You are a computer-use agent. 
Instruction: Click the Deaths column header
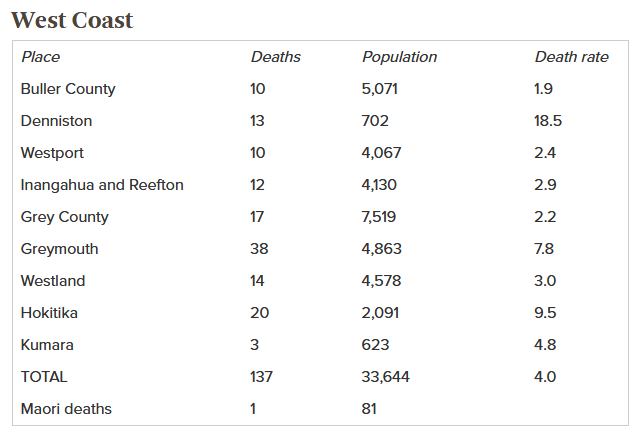click(x=275, y=57)
